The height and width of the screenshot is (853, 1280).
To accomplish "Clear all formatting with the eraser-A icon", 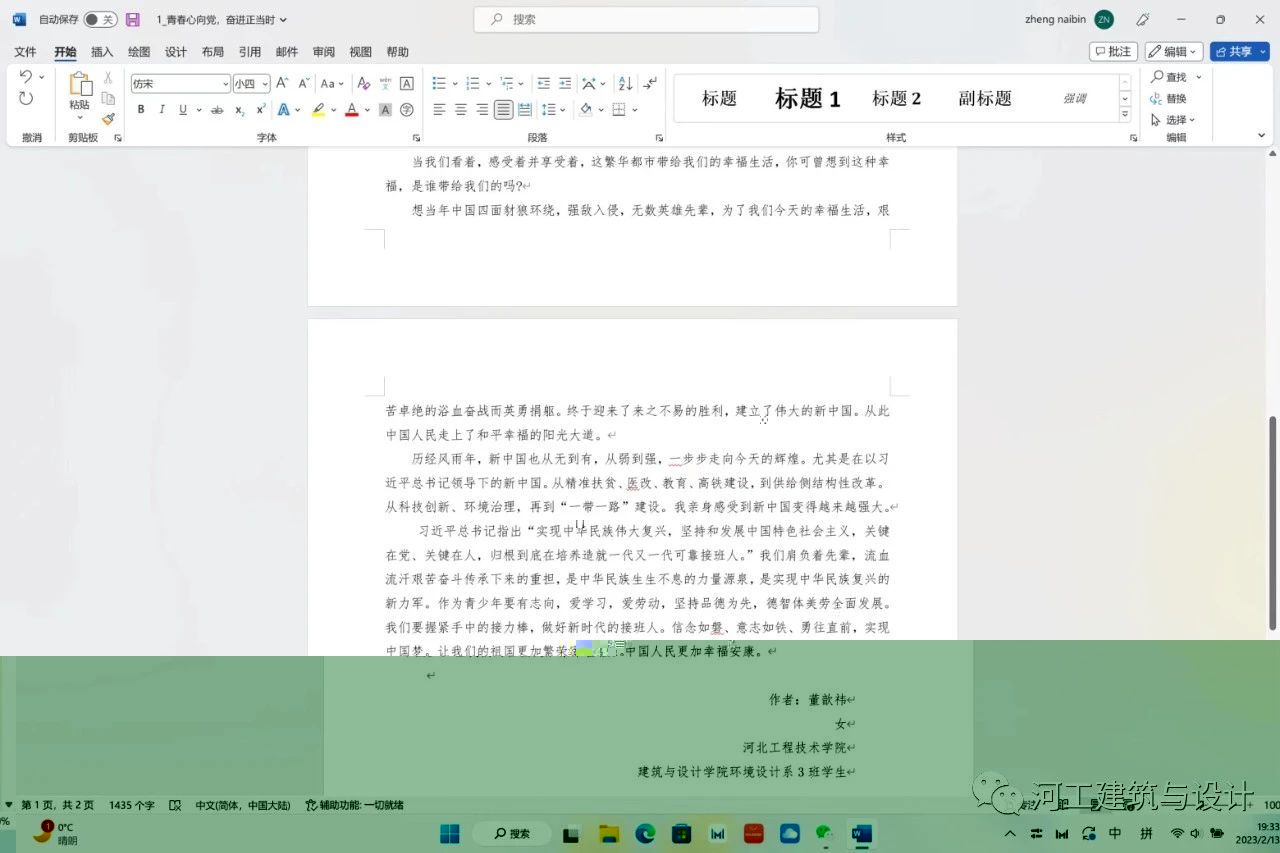I will coord(364,84).
